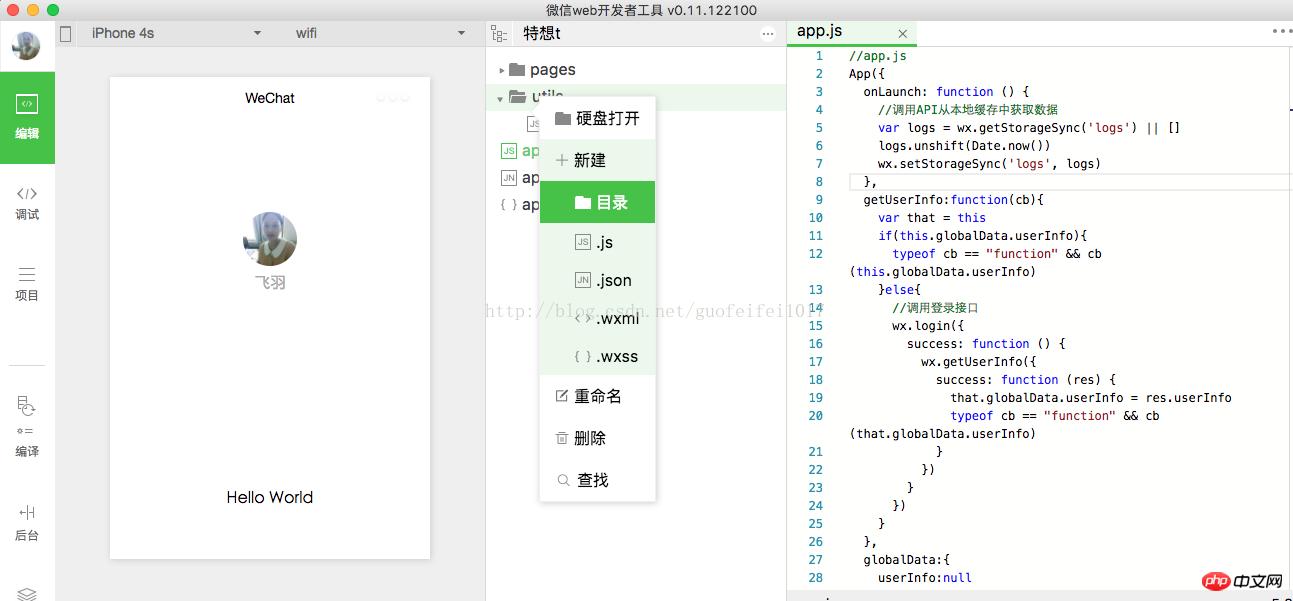Image resolution: width=1293 pixels, height=601 pixels.
Task: Click 删除 to delete the item
Action: 591,437
